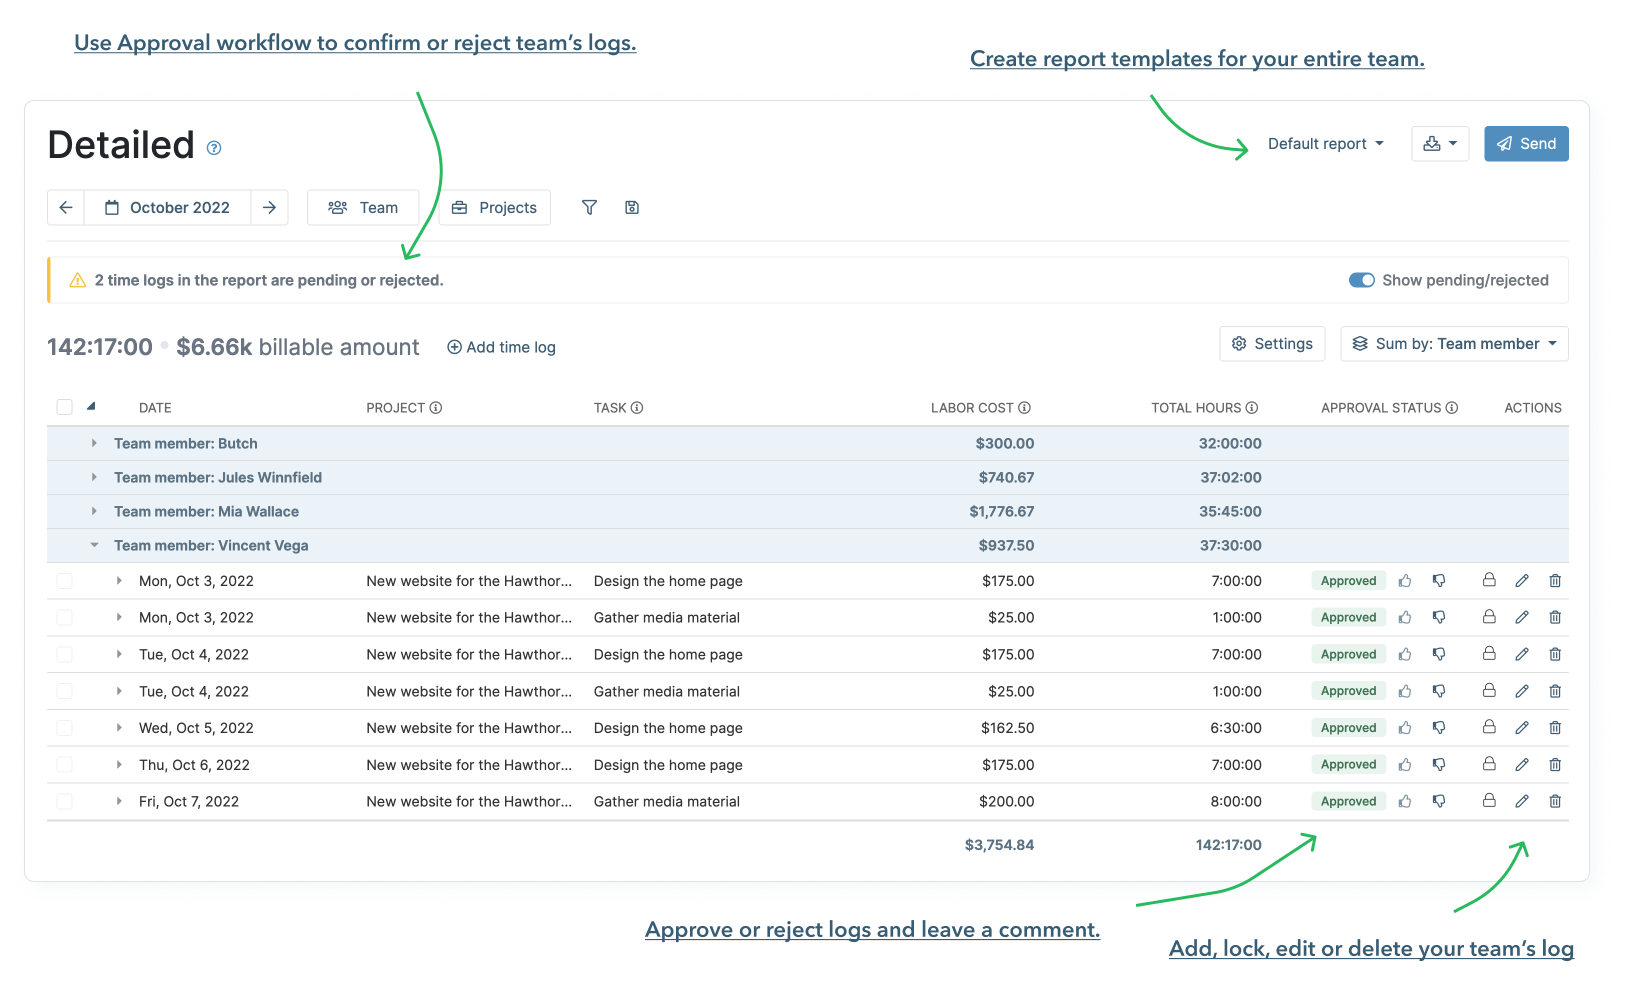1626x1000 pixels.
Task: Send the report
Action: [1526, 144]
